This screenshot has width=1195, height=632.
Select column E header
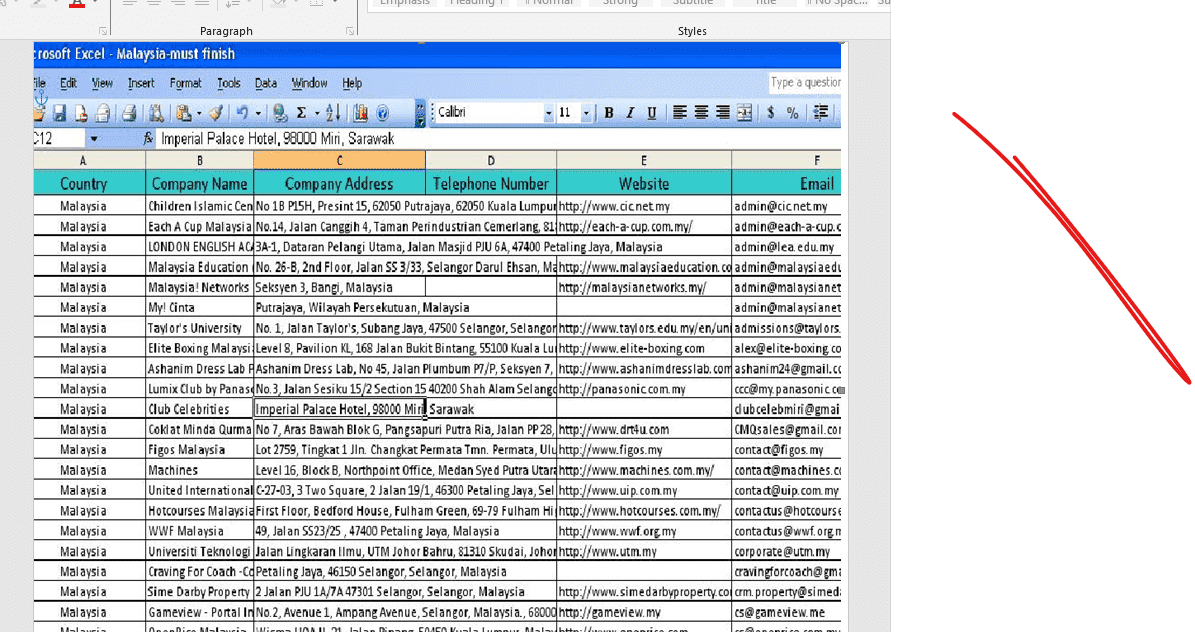point(644,160)
